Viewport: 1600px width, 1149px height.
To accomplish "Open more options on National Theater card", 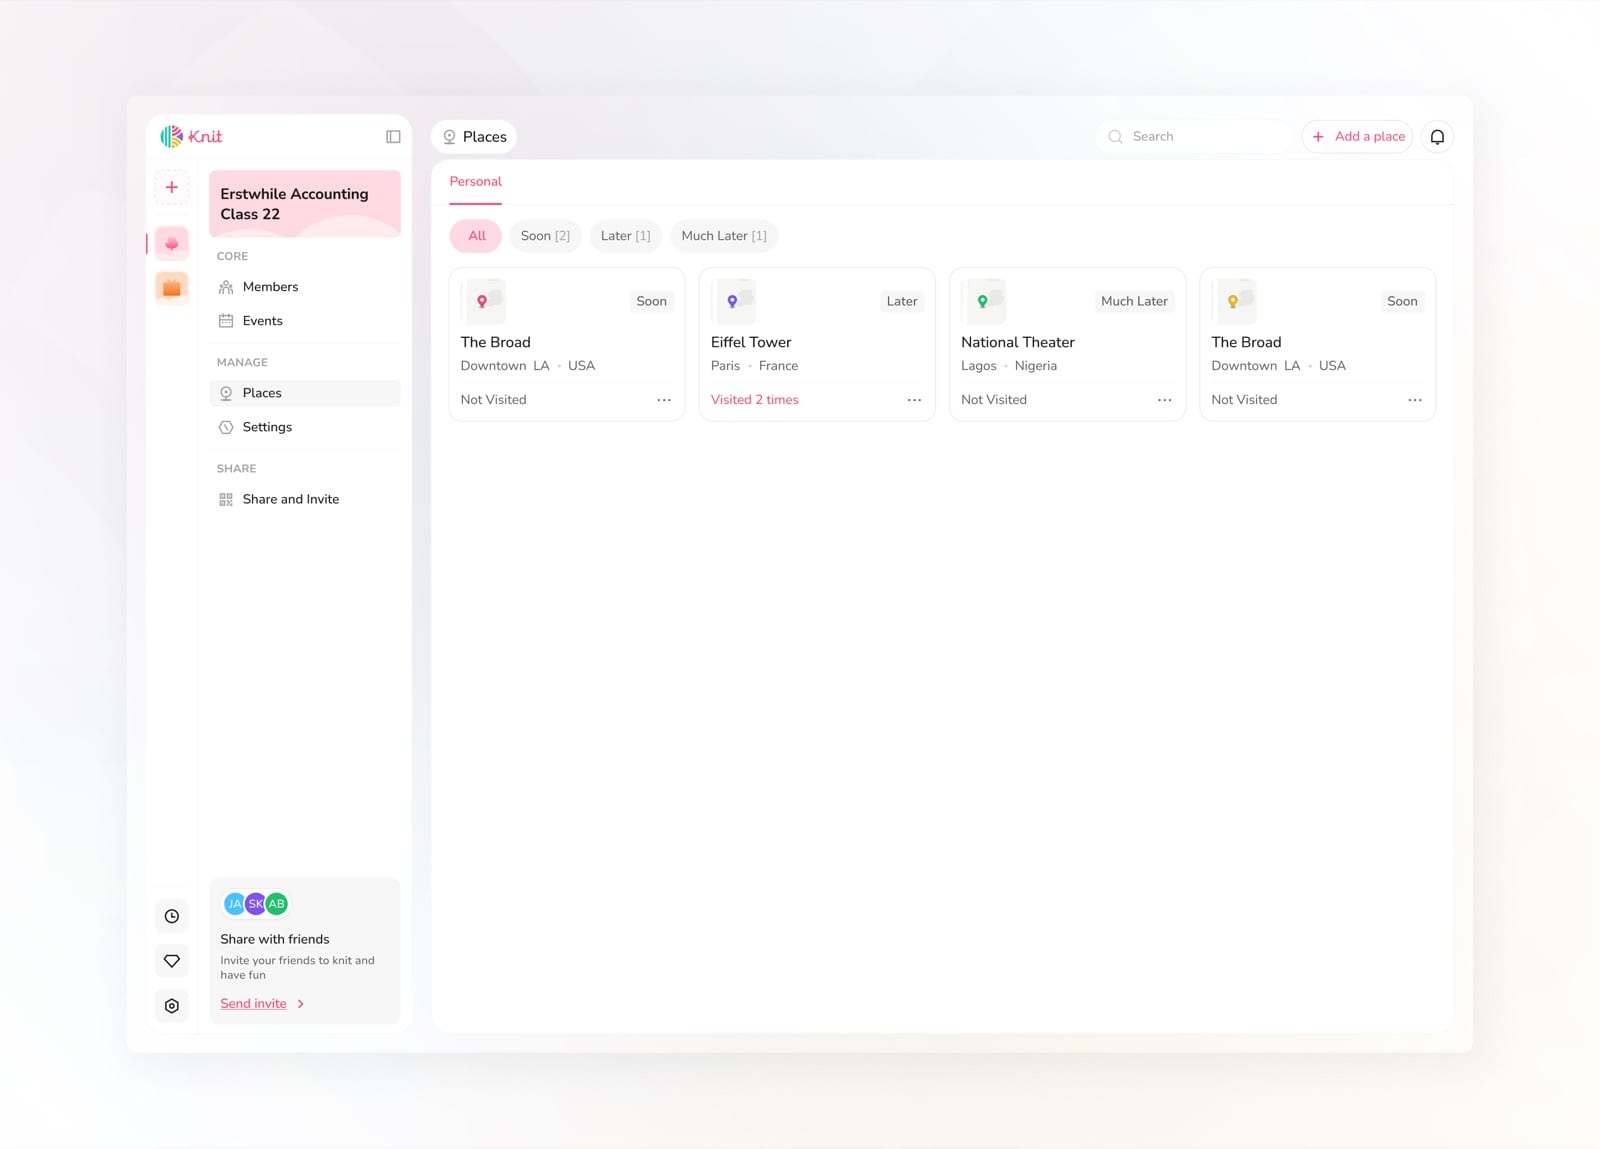I will pos(1164,400).
